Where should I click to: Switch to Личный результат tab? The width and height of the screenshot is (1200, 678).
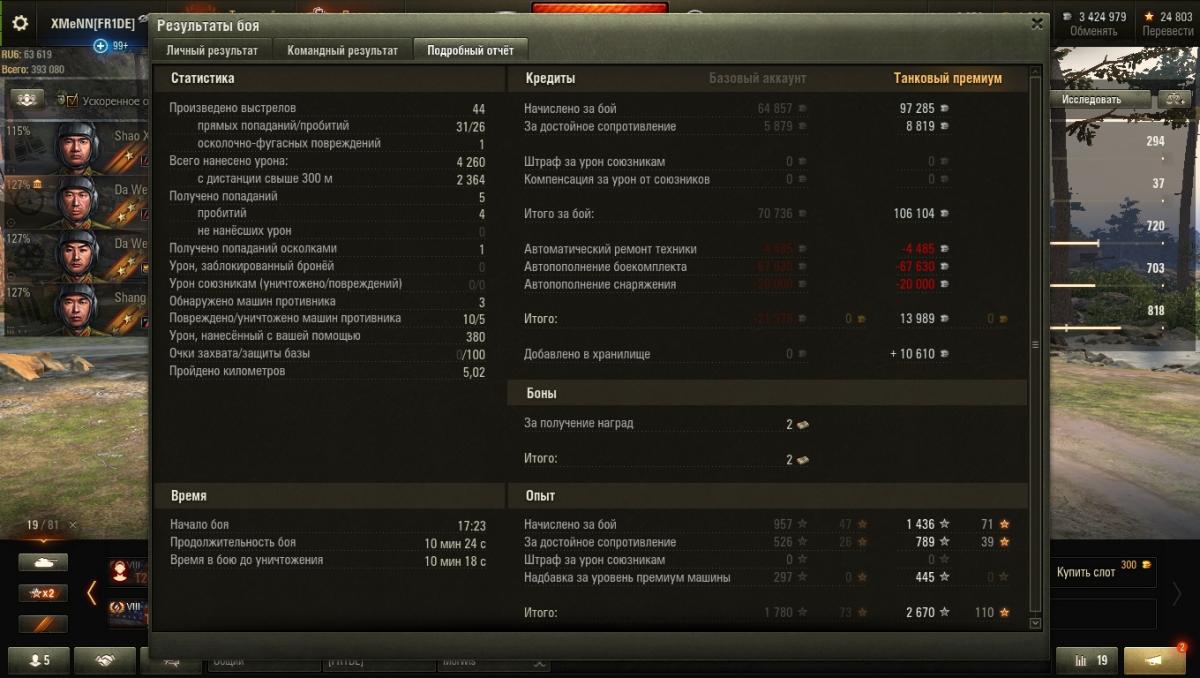(212, 50)
